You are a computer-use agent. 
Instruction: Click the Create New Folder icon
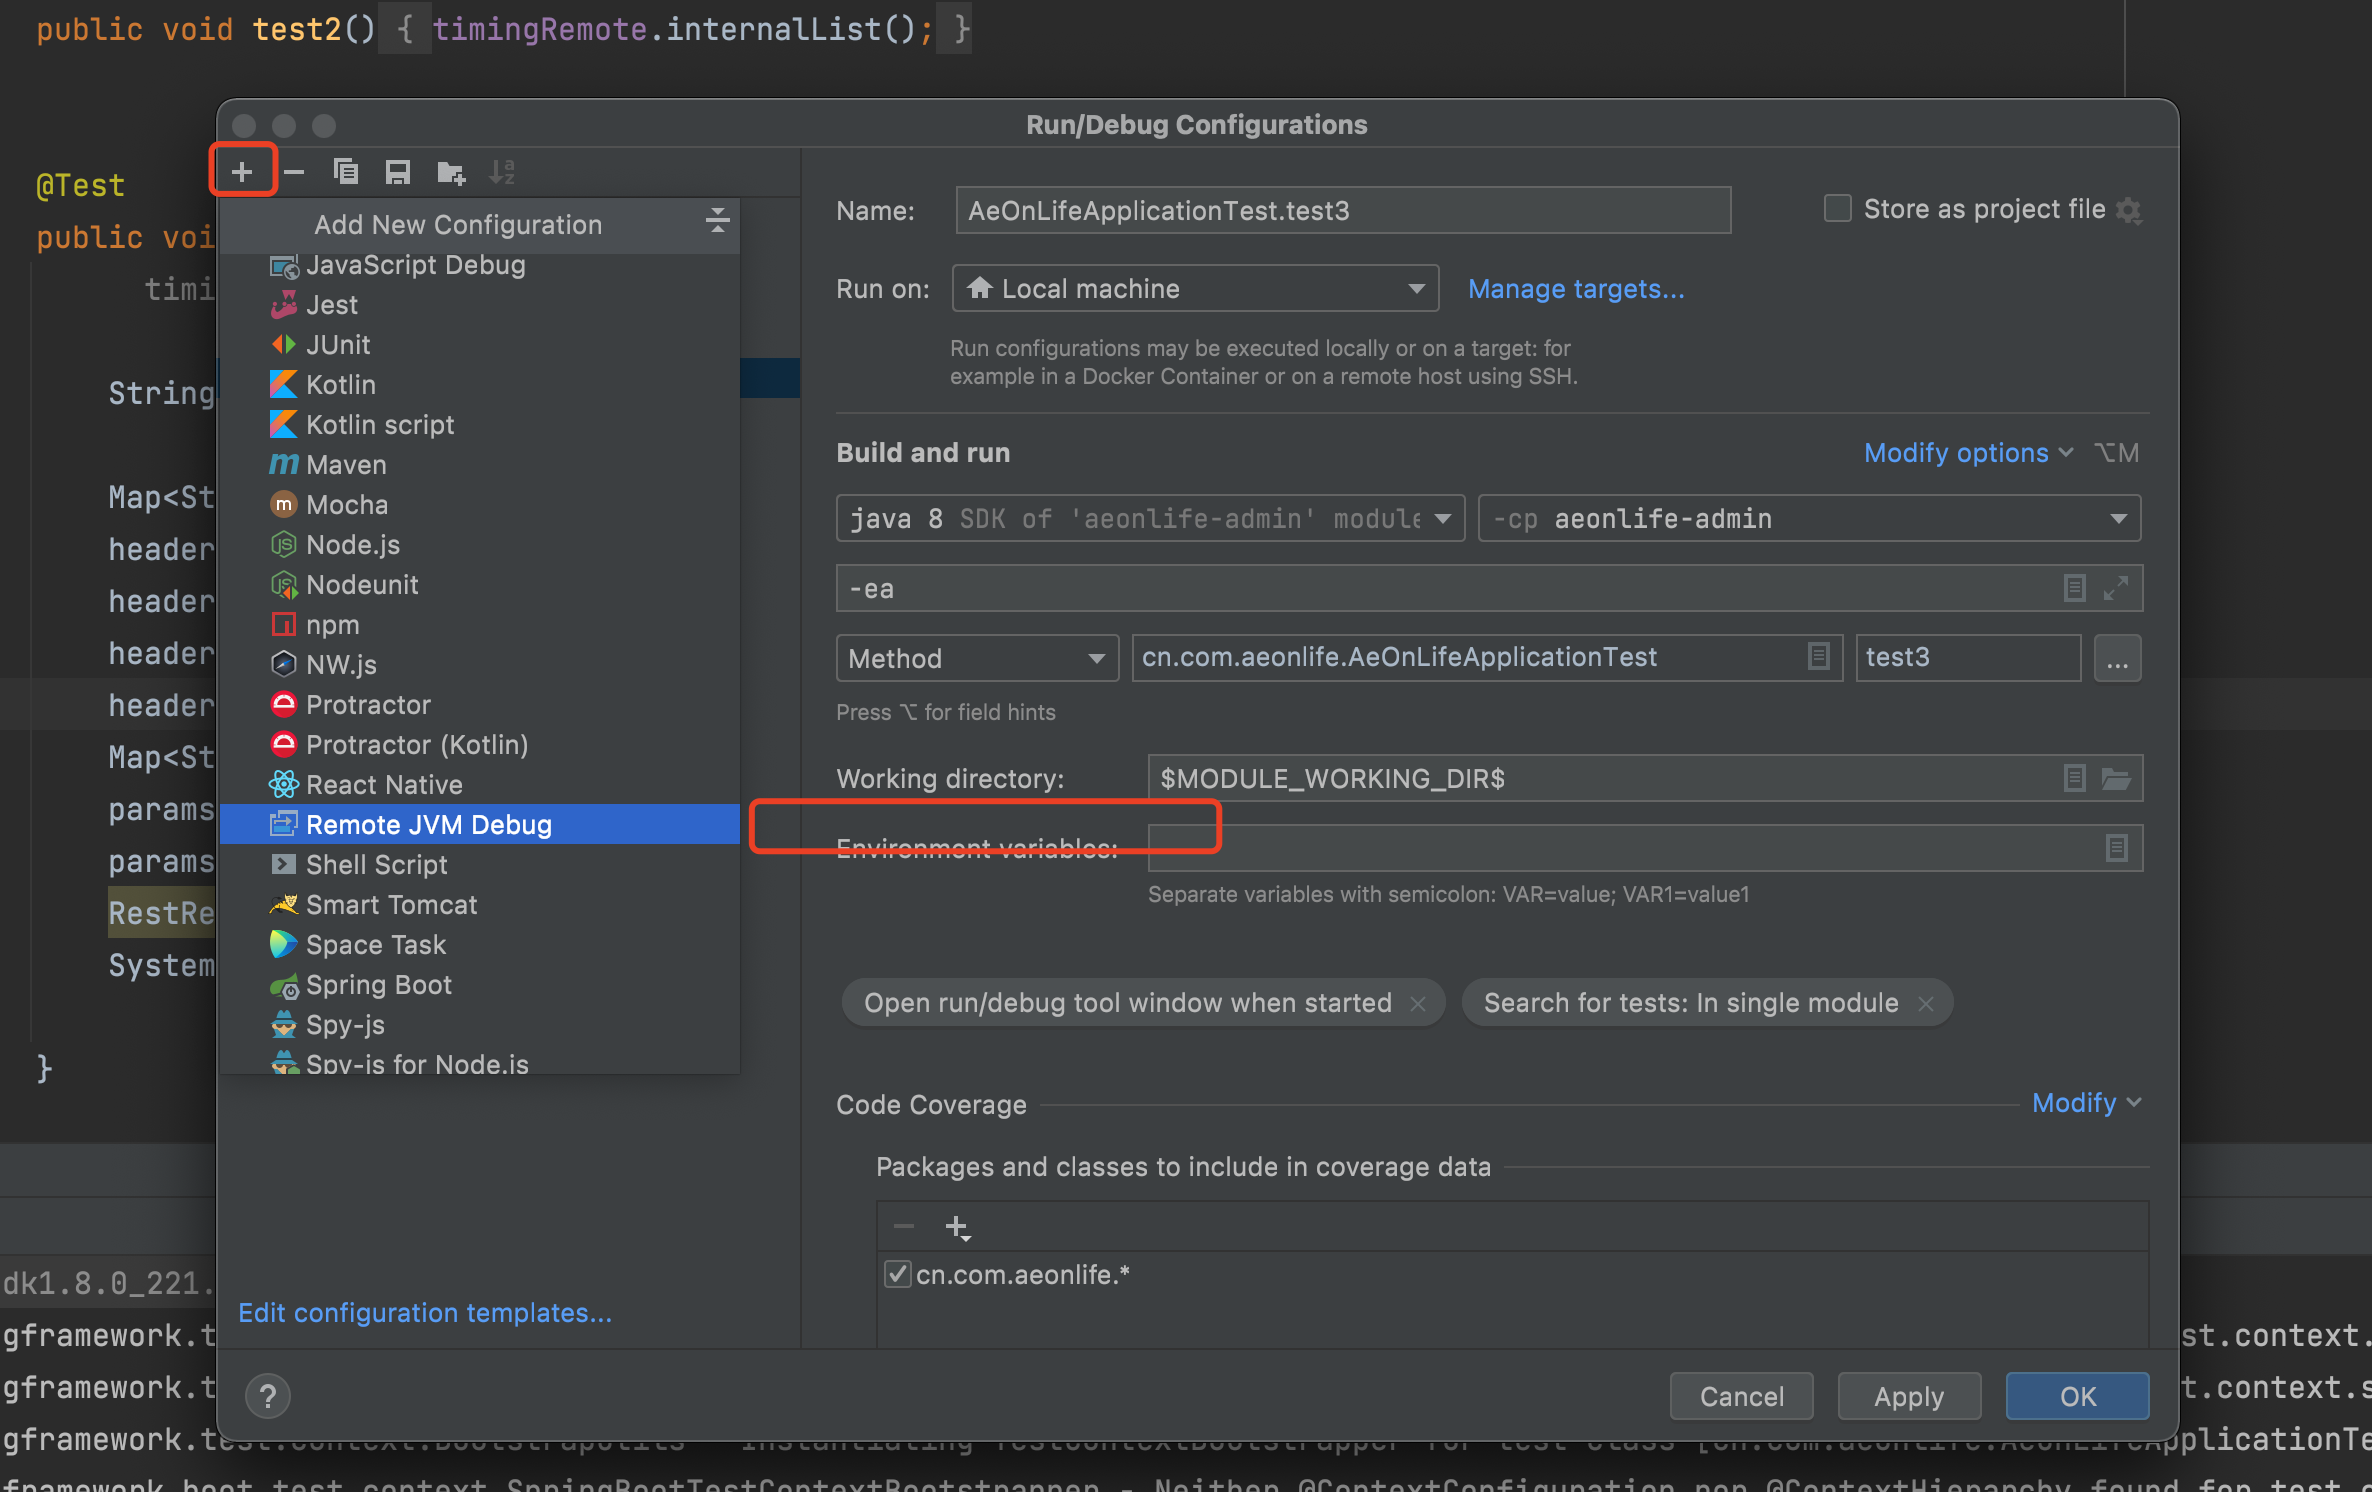(x=451, y=172)
